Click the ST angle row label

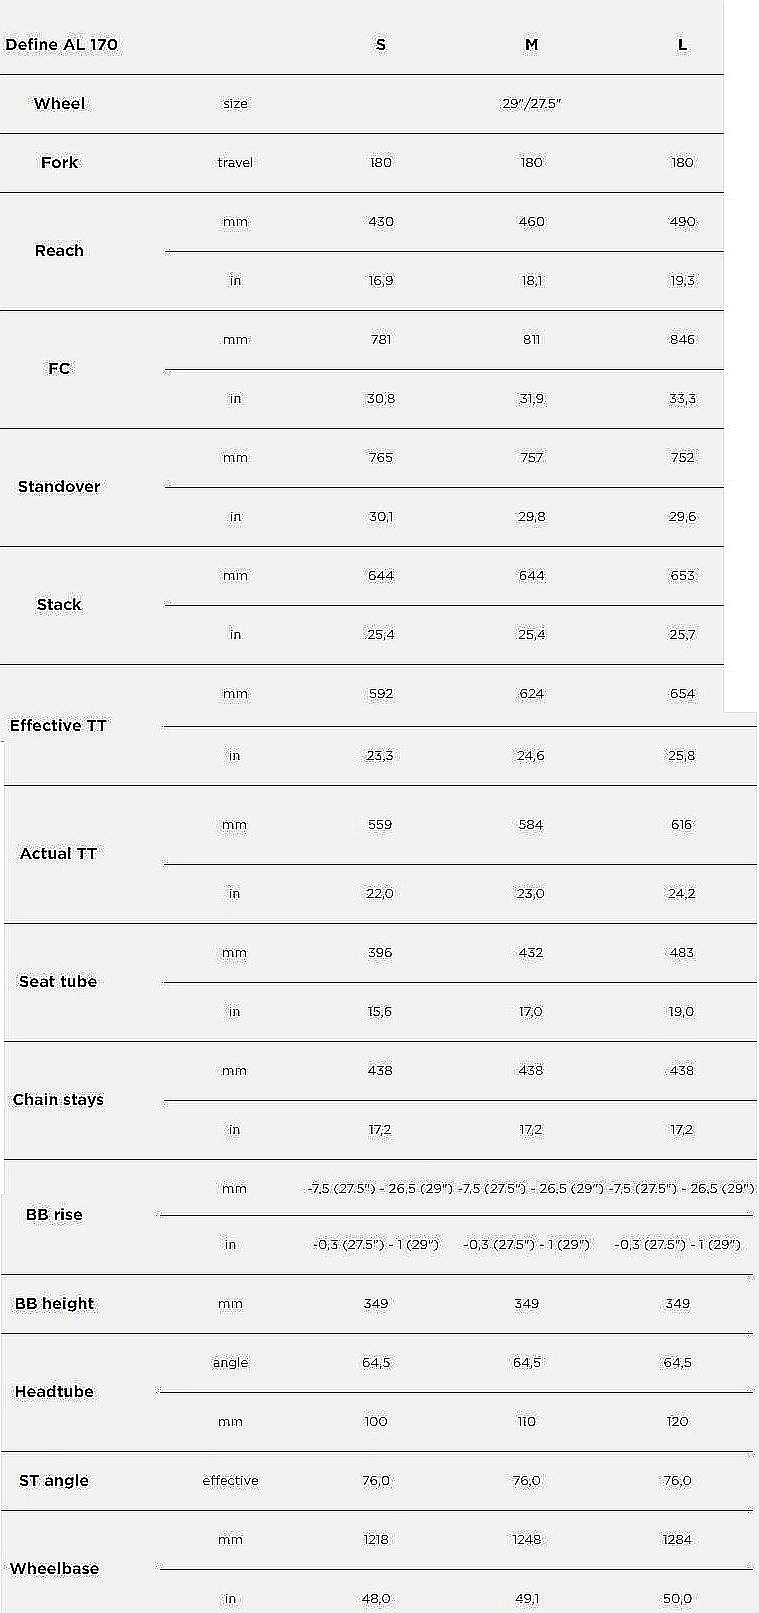click(54, 1481)
